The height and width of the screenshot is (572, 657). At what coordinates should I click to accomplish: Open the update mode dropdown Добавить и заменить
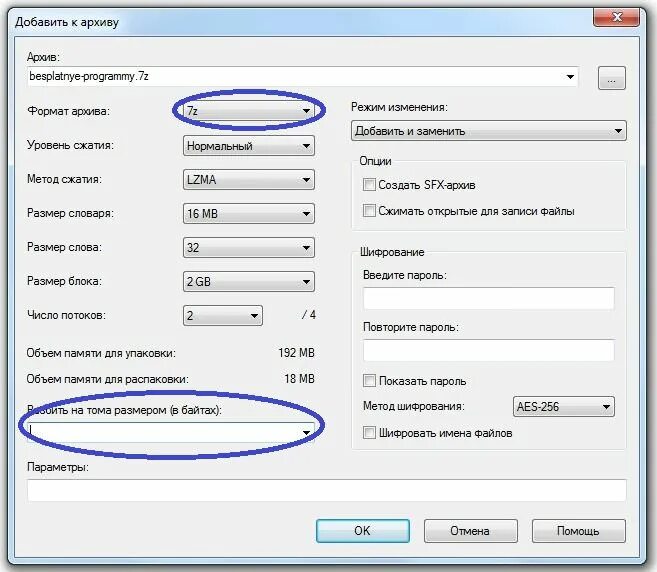pyautogui.click(x=489, y=131)
